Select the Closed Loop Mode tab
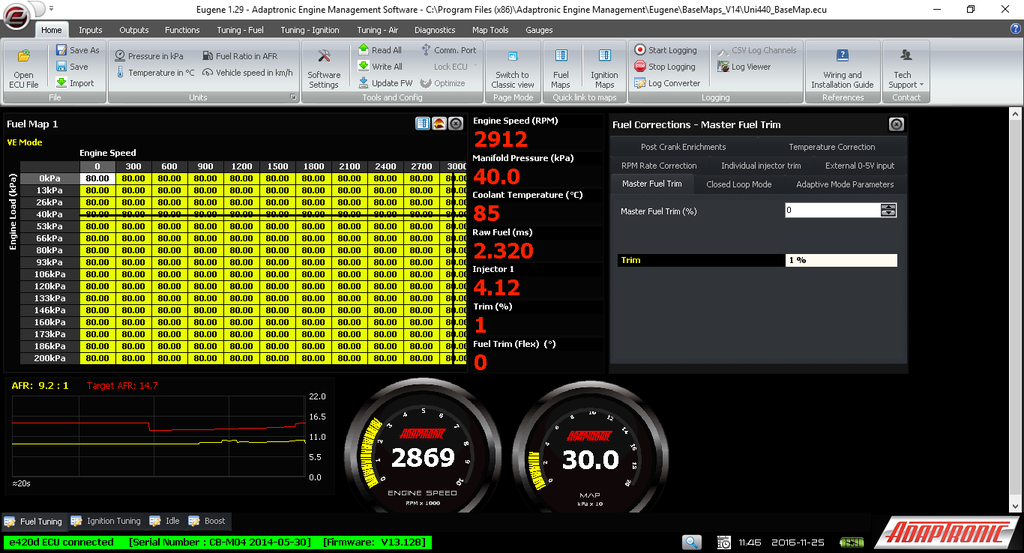The image size is (1024, 553). pos(739,184)
